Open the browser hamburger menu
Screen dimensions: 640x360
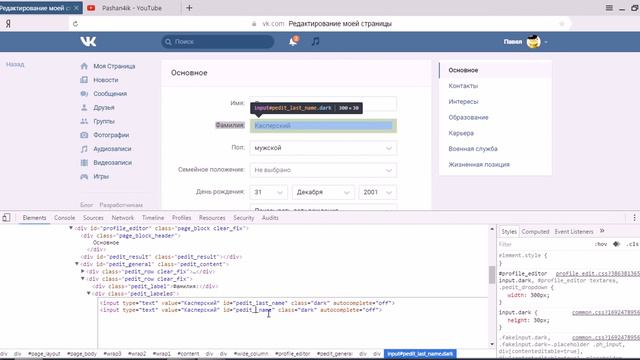pyautogui.click(x=609, y=8)
